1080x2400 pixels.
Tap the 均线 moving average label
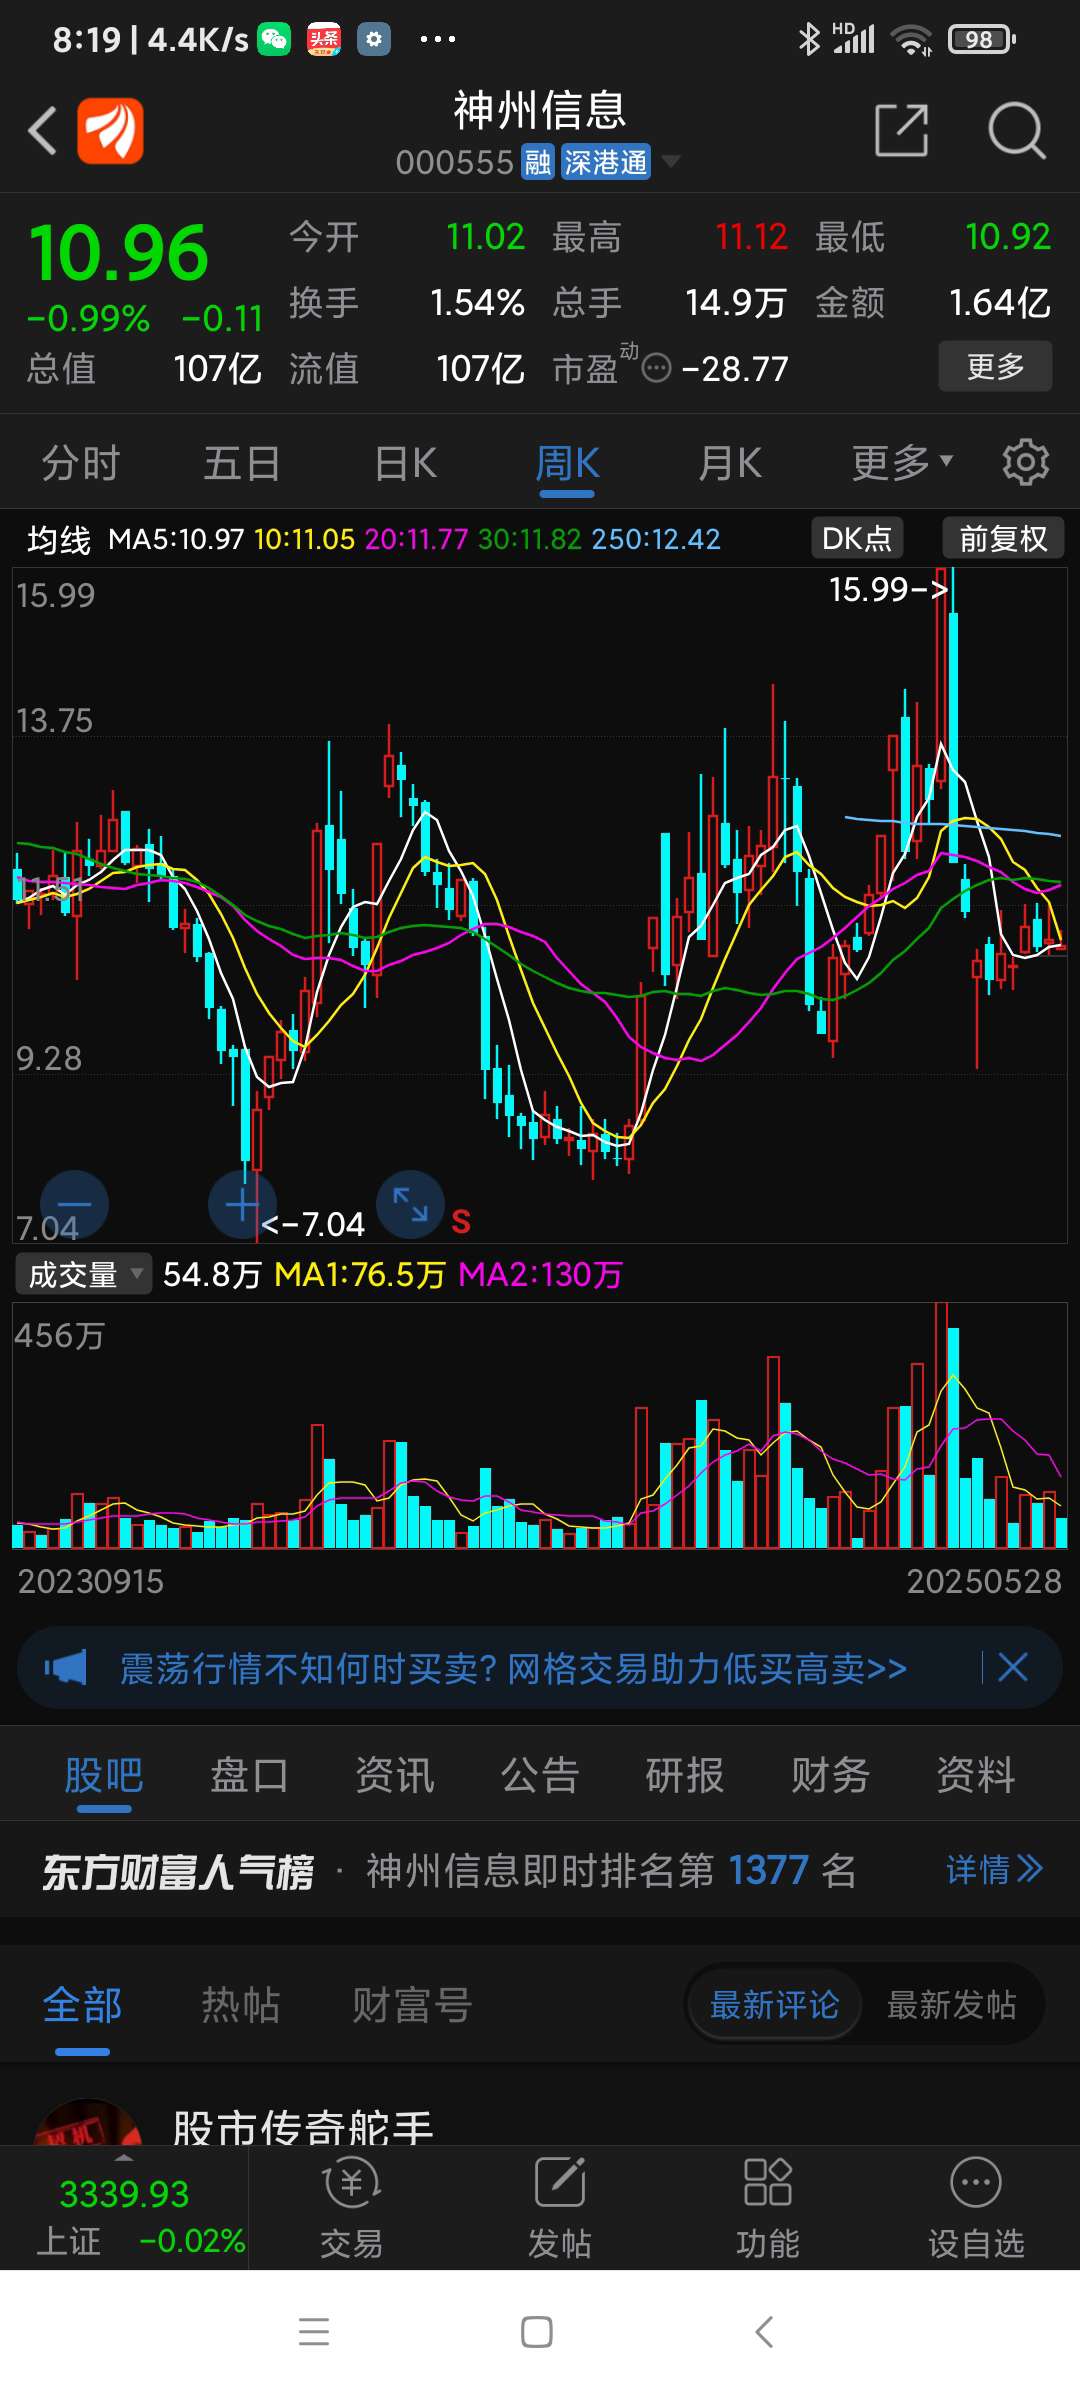pyautogui.click(x=59, y=540)
